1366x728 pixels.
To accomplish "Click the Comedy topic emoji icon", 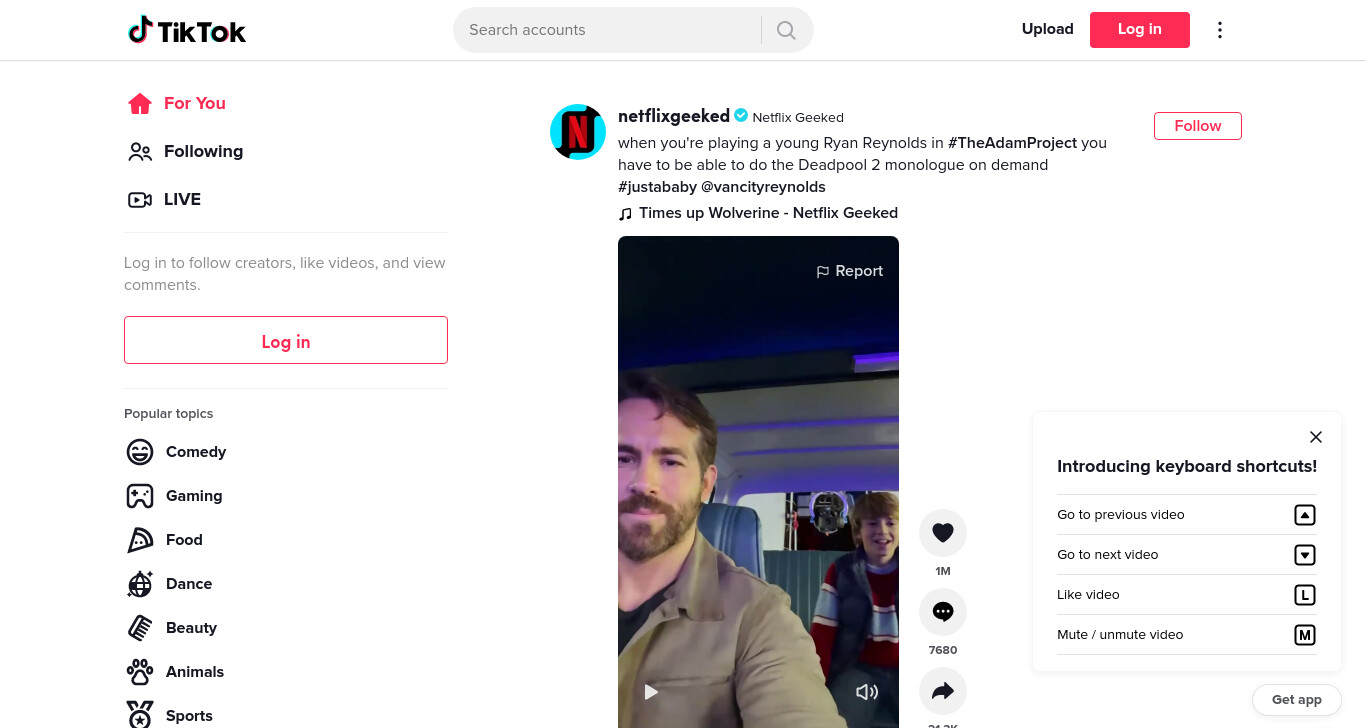I will (x=140, y=452).
